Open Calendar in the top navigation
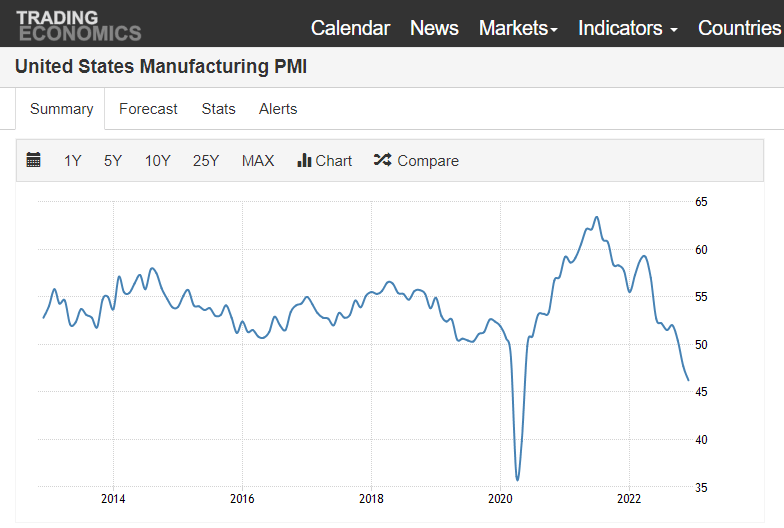The height and width of the screenshot is (528, 784). pyautogui.click(x=350, y=28)
